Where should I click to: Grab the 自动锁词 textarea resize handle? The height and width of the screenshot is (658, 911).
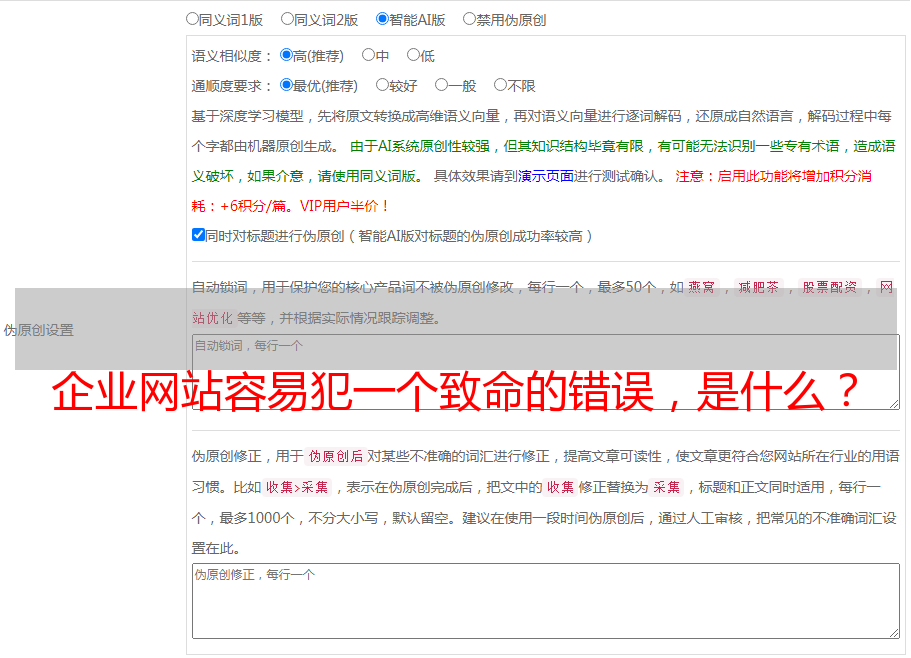coord(894,404)
